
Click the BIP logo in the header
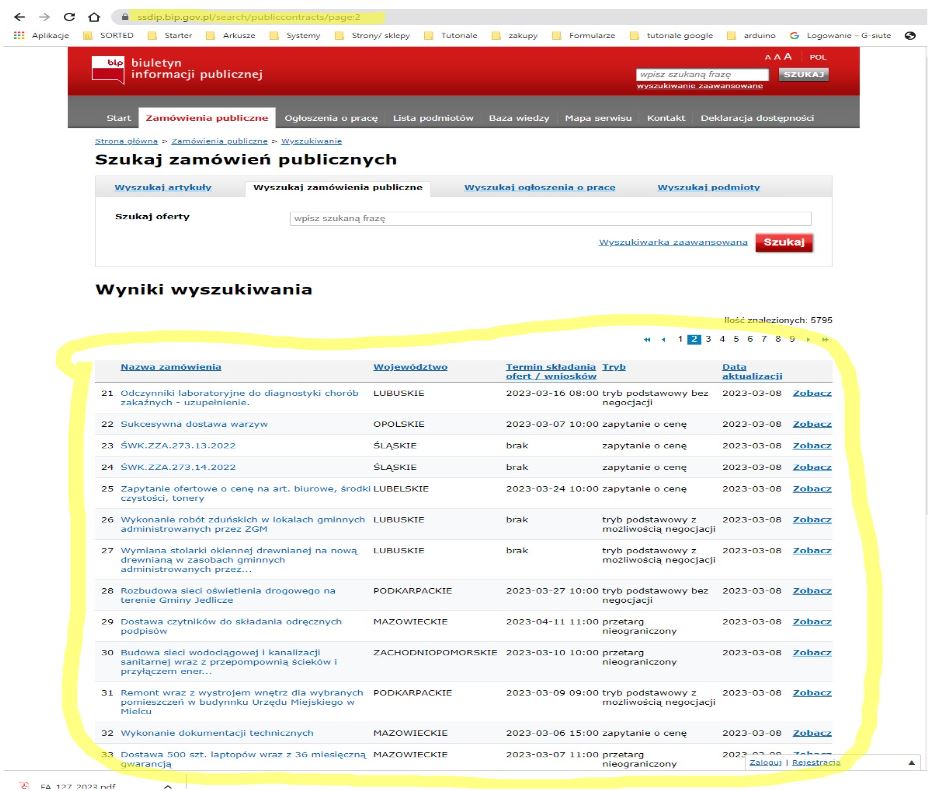(x=108, y=70)
